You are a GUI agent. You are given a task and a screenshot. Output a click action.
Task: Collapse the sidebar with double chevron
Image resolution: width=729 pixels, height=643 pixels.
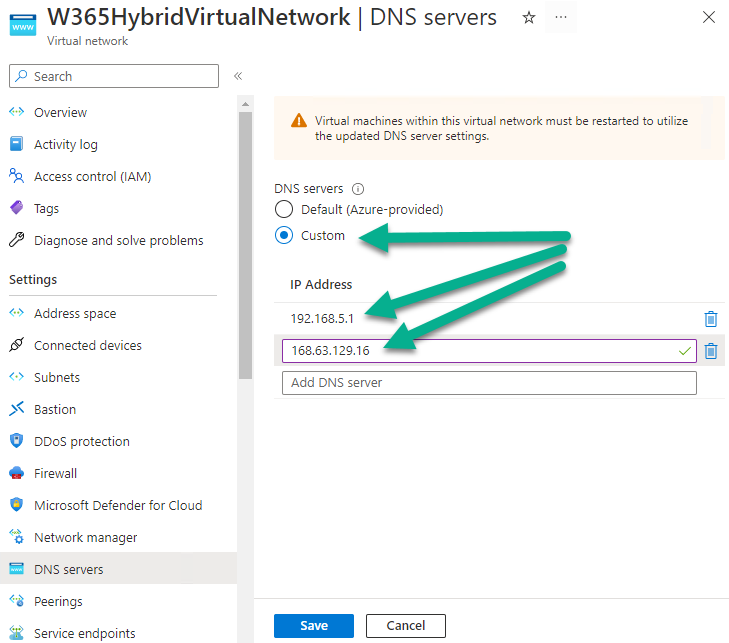(238, 76)
